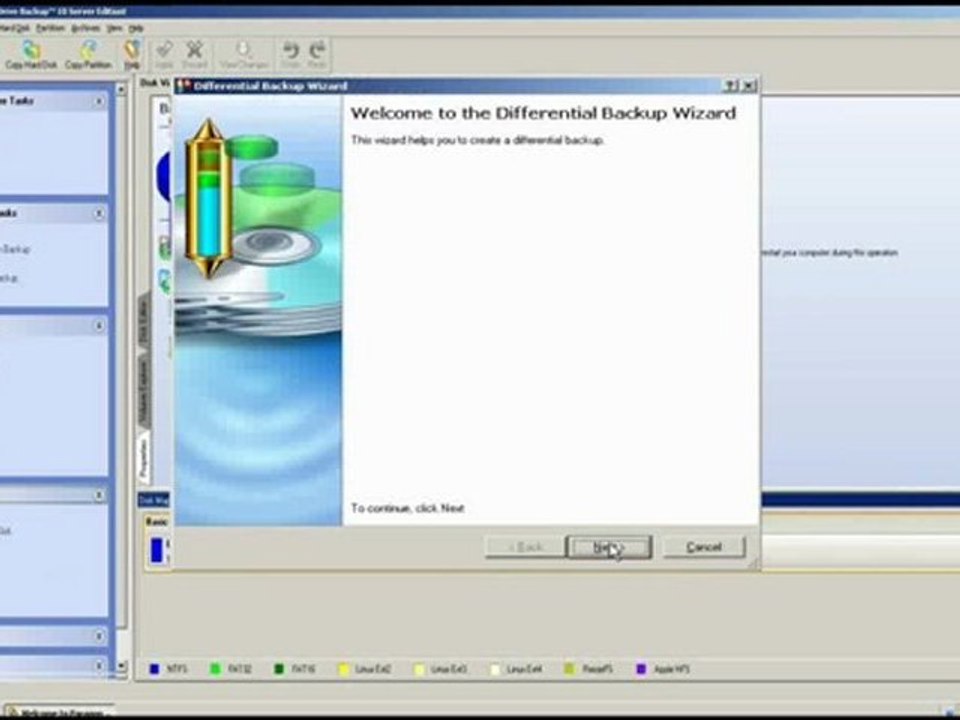Screen dimensions: 960x720
Task: Click the Redo toolbar icon
Action: [x=317, y=54]
